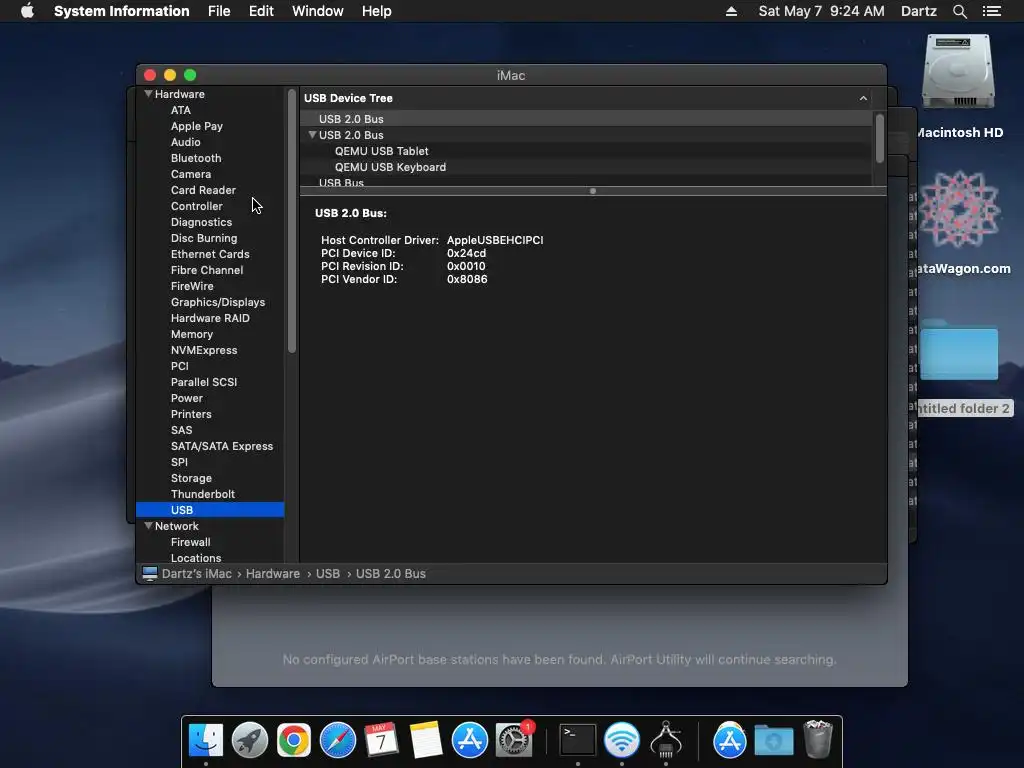Select ATA in the sidebar
Screen dimensions: 1024x768
(x=181, y=110)
